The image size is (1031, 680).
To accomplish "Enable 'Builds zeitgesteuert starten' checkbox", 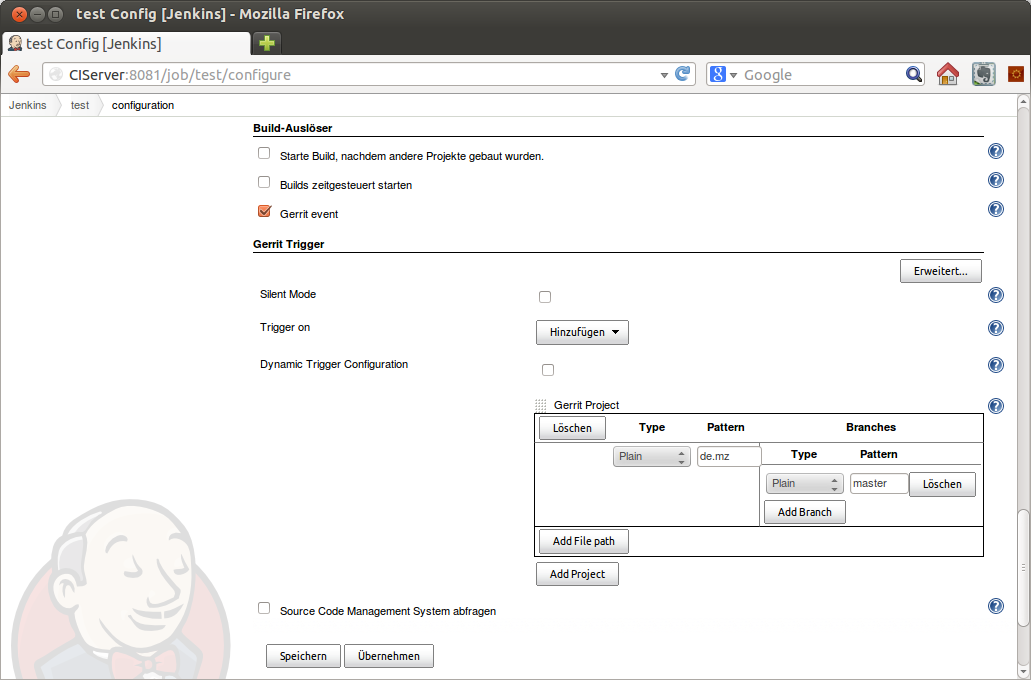I will click(264, 182).
